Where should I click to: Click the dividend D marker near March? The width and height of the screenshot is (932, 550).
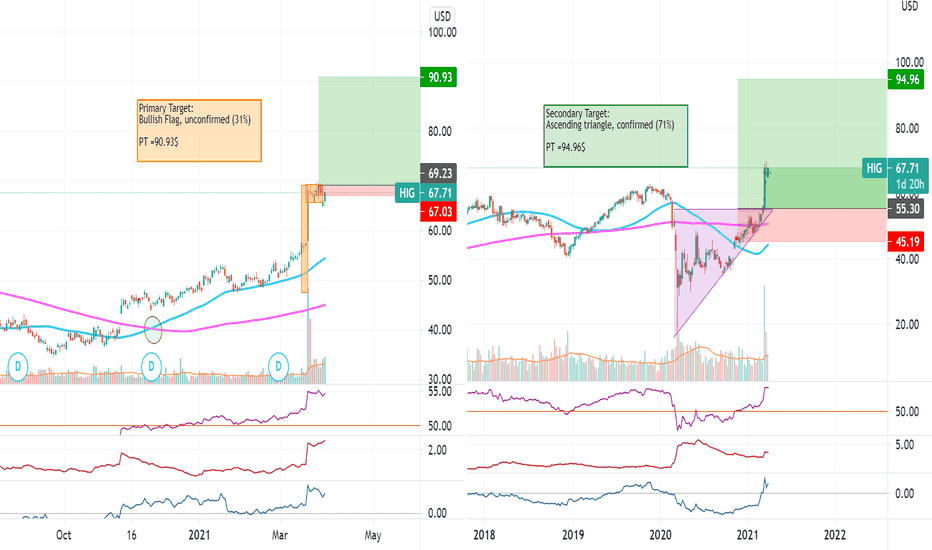(278, 367)
